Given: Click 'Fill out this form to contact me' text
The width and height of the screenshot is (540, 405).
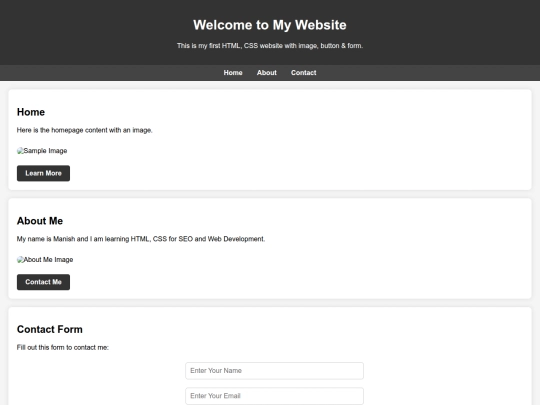Looking at the screenshot, I should coord(63,347).
